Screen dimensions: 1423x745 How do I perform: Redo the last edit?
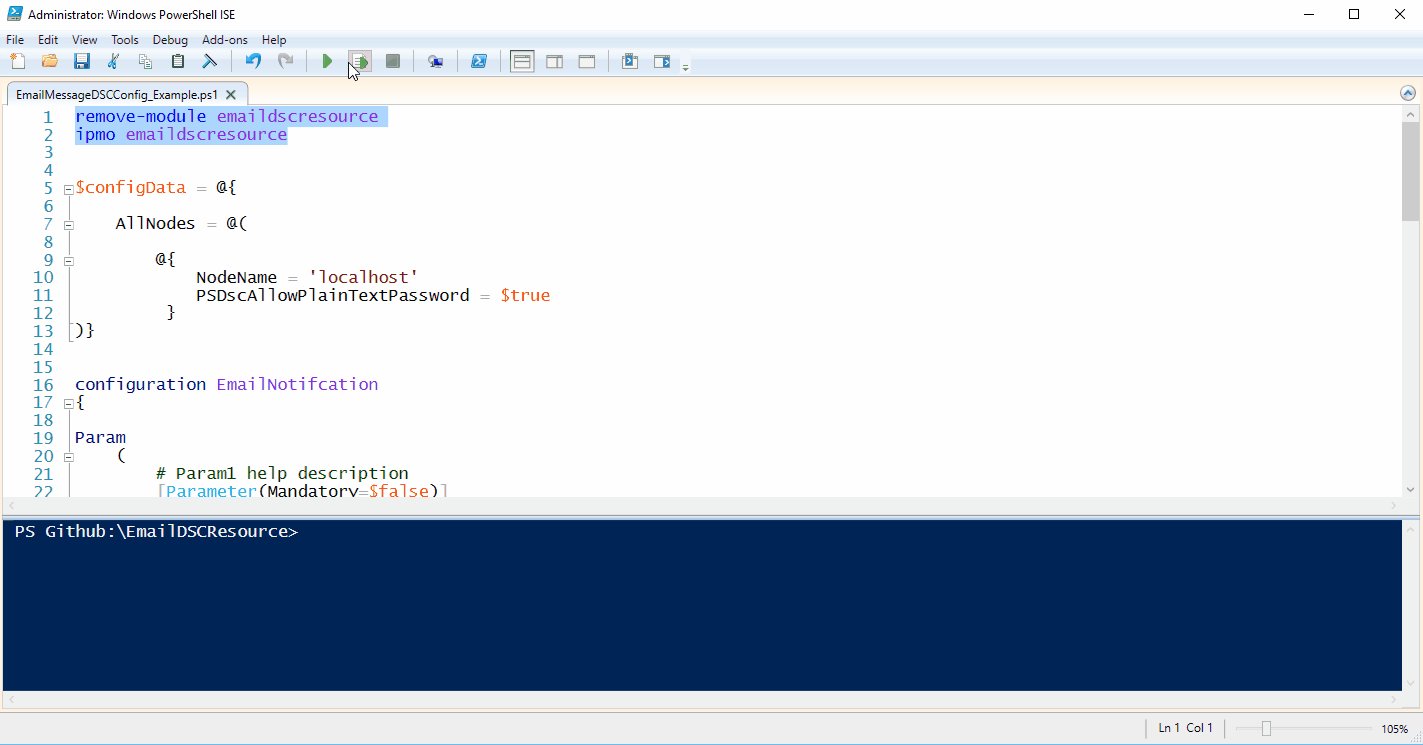tap(285, 62)
